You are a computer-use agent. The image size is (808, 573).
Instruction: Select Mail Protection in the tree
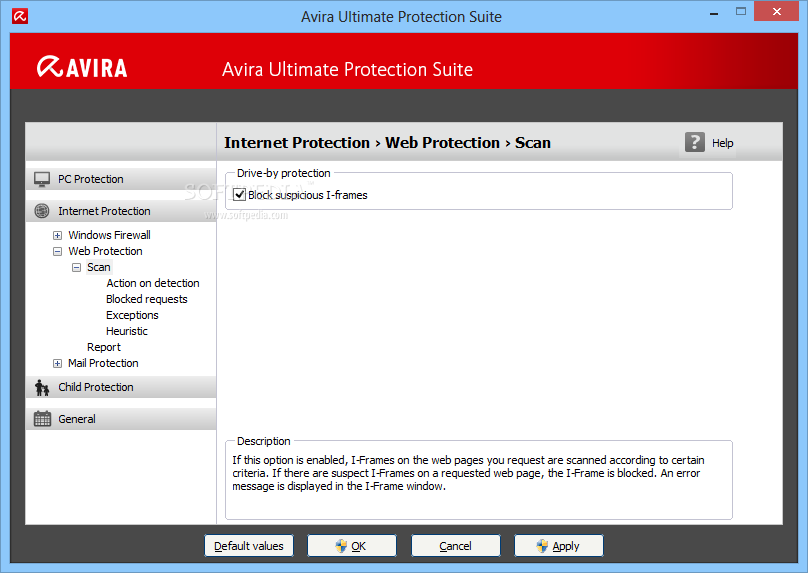pyautogui.click(x=103, y=363)
